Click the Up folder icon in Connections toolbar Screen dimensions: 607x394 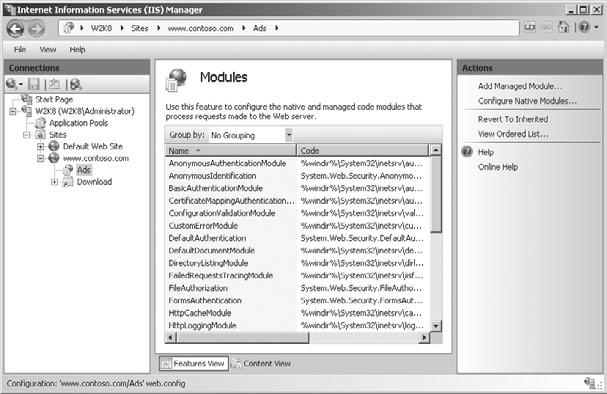click(55, 84)
